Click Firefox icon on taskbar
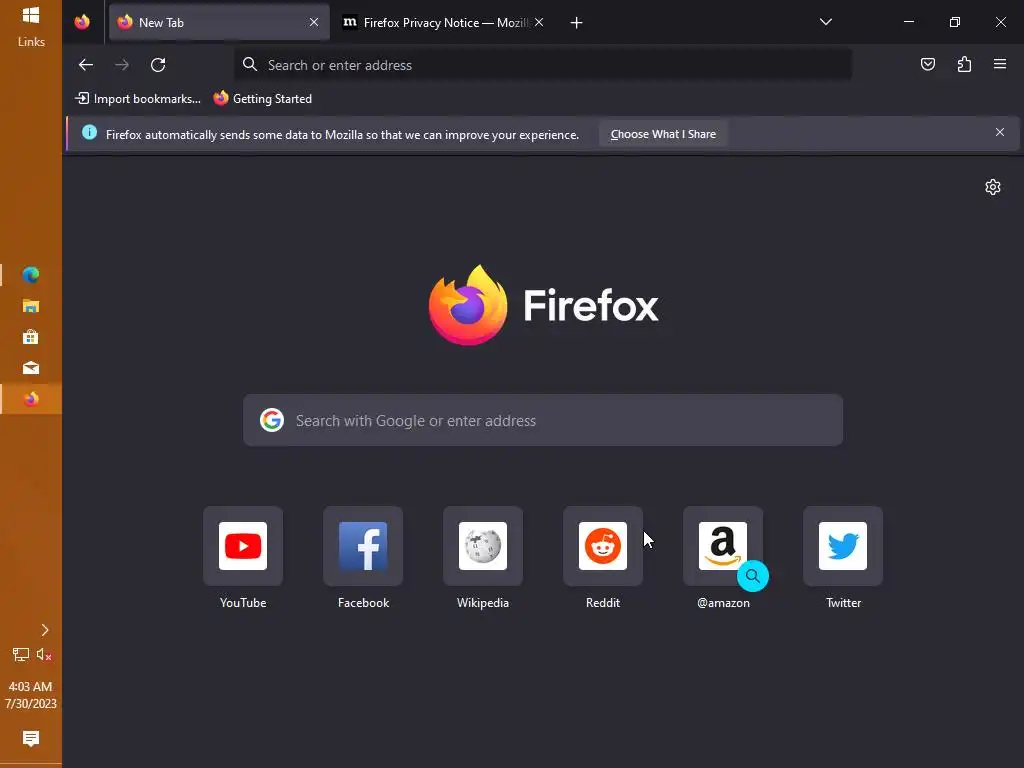Image resolution: width=1024 pixels, height=768 pixels. click(31, 399)
